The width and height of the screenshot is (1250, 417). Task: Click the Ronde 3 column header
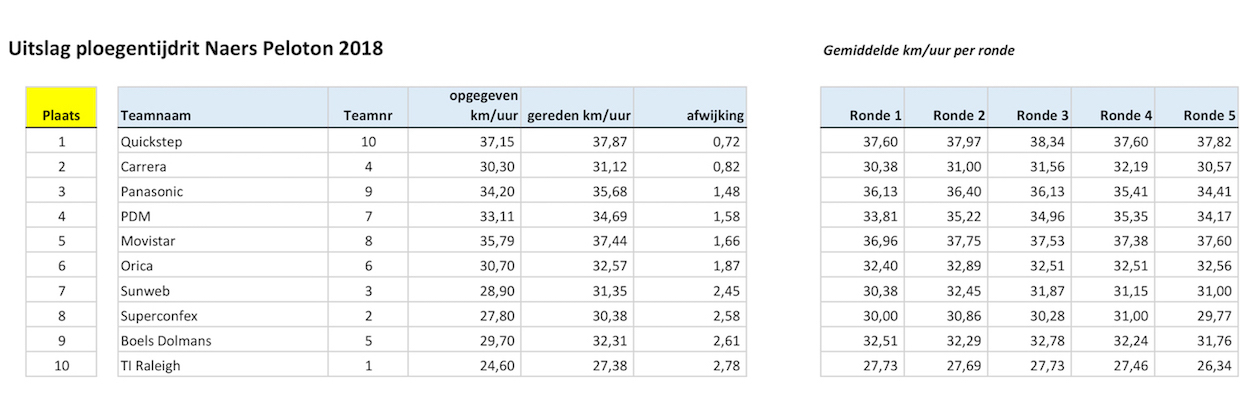point(1029,107)
